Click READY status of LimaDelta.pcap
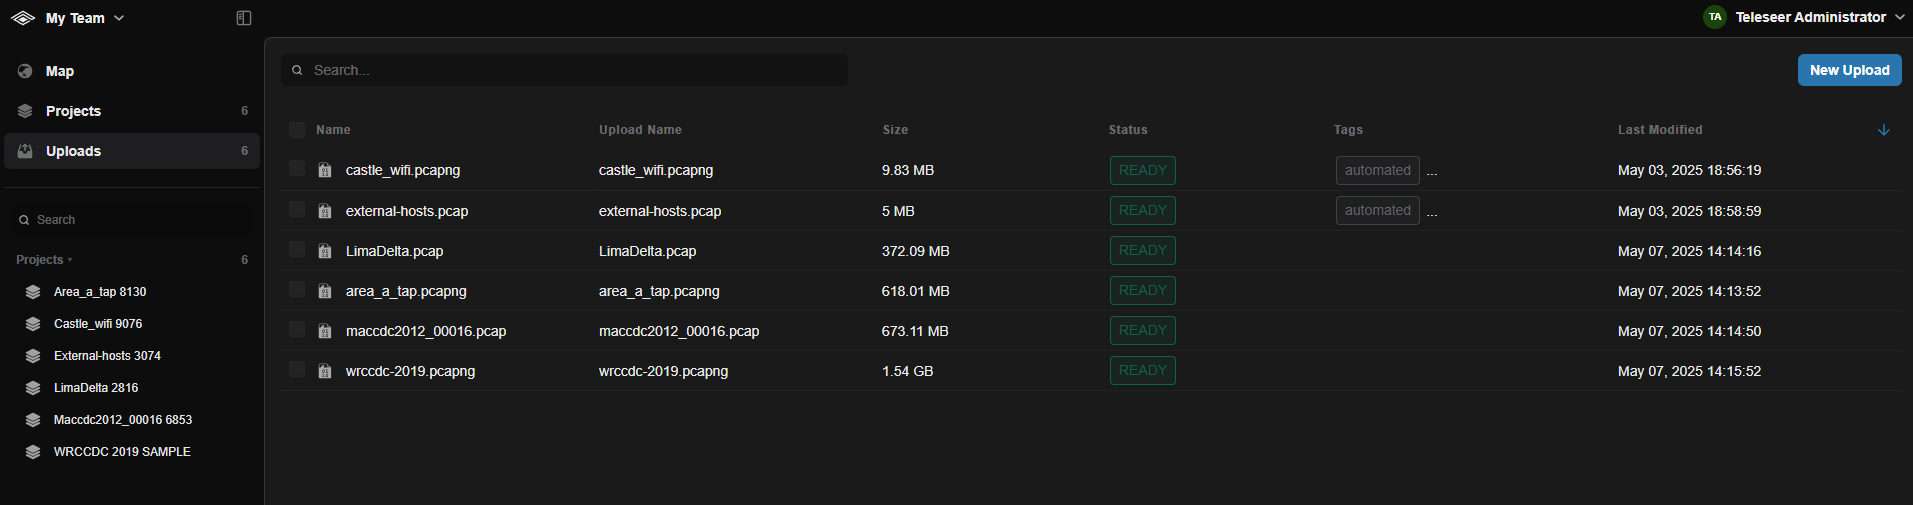The height and width of the screenshot is (505, 1913). (x=1142, y=250)
